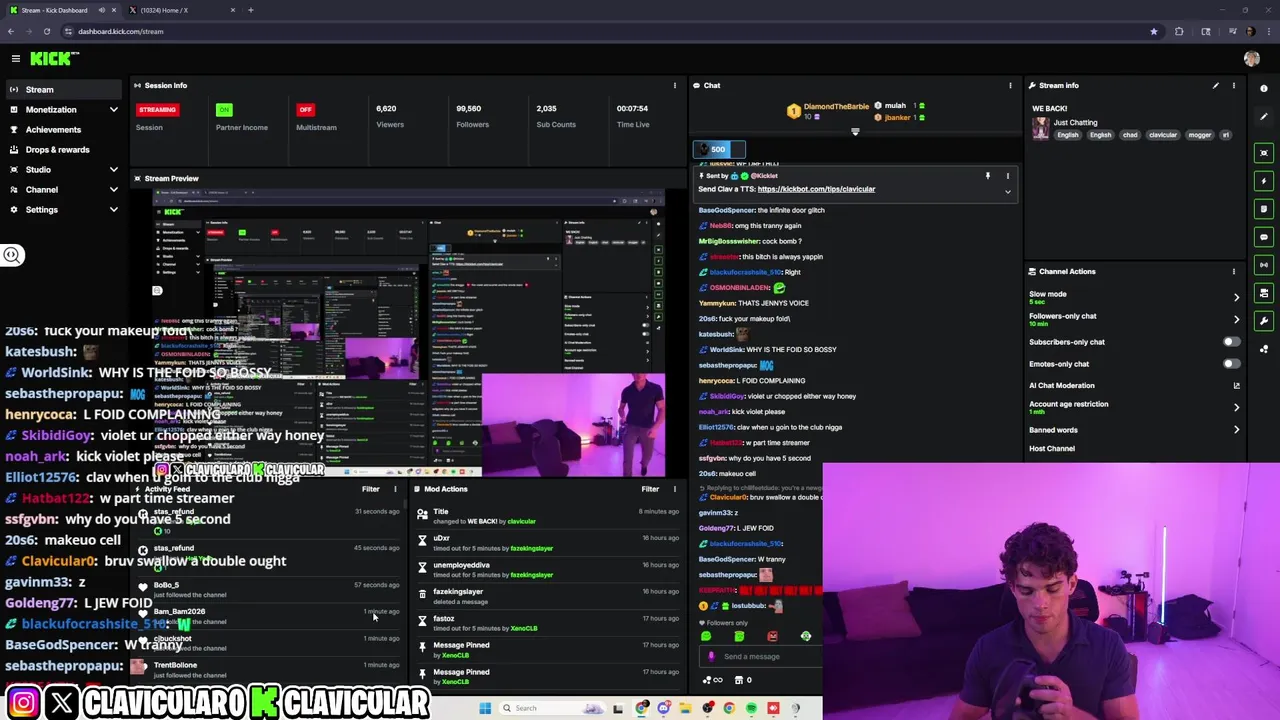Open Activity Feed options menu
The height and width of the screenshot is (720, 1280).
pyautogui.click(x=396, y=489)
